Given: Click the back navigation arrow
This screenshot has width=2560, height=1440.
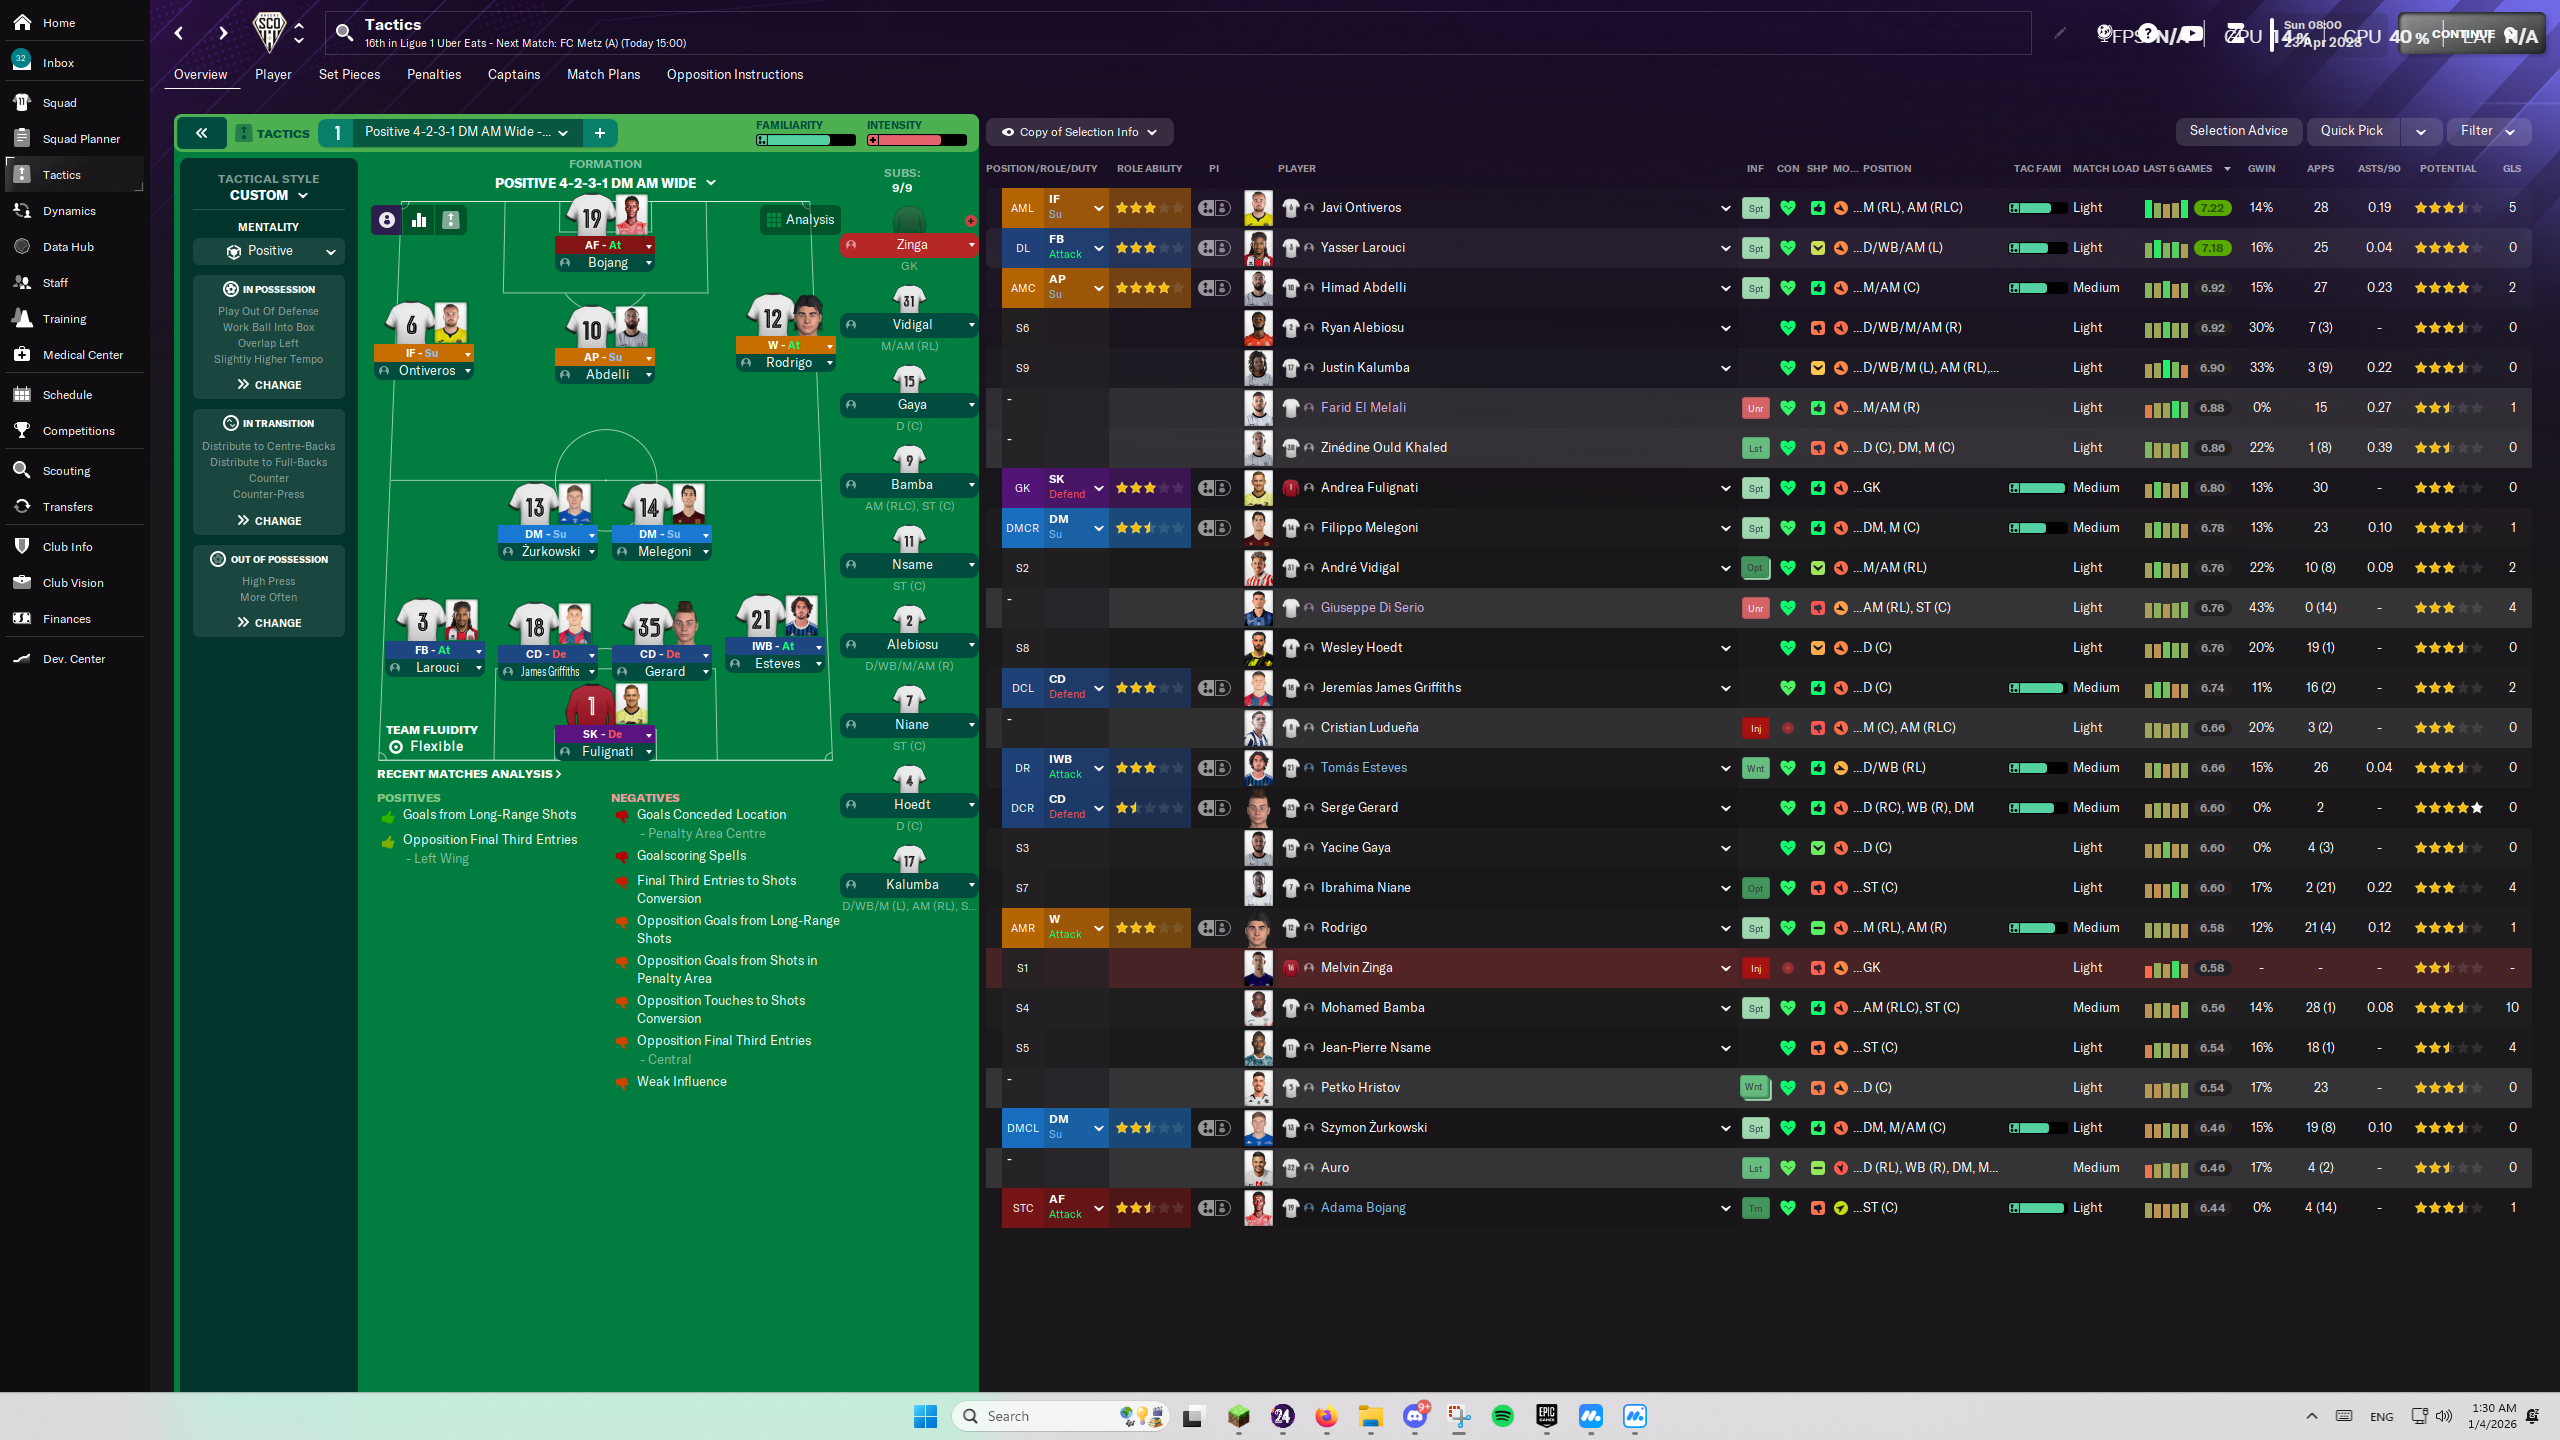Looking at the screenshot, I should coord(178,32).
